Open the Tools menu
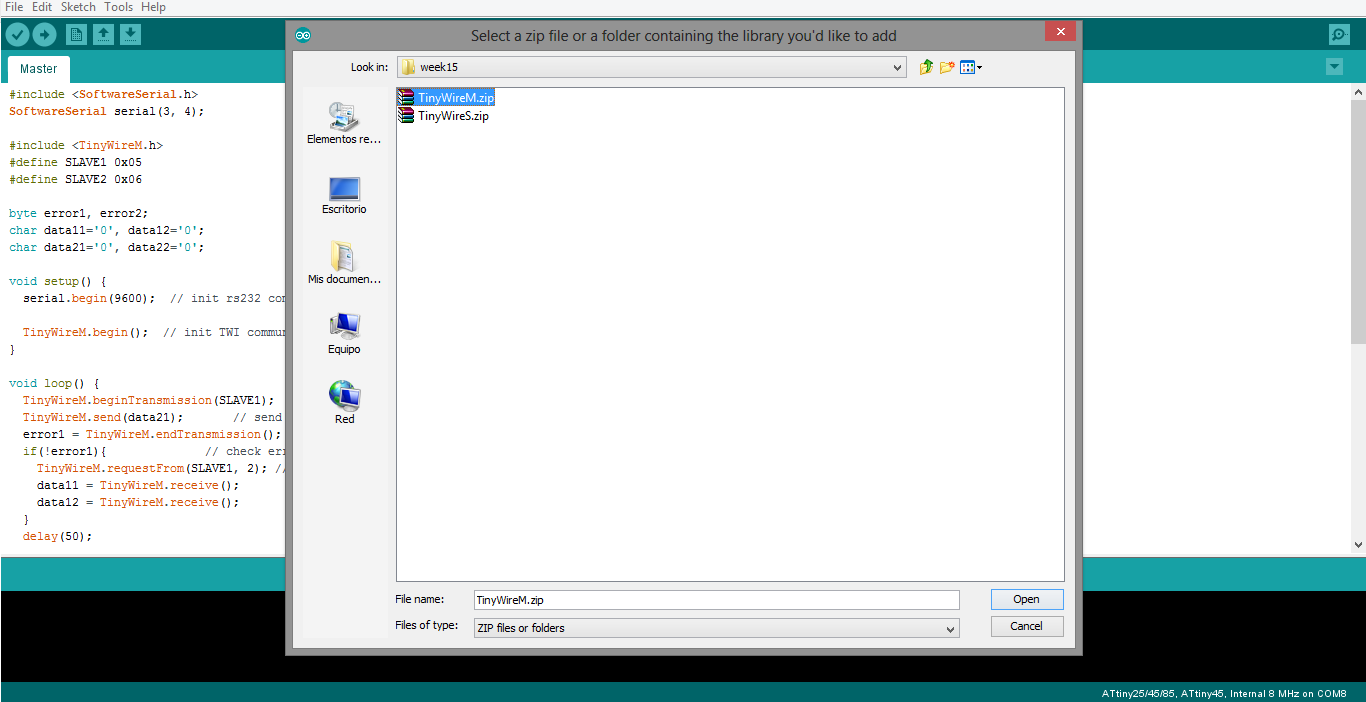This screenshot has width=1366, height=702. click(118, 7)
